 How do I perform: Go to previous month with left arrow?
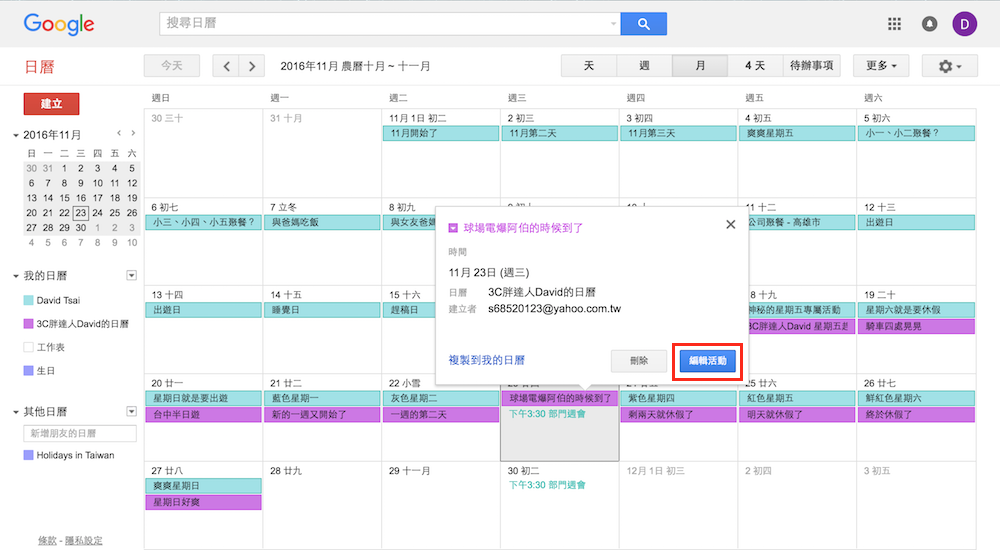[x=227, y=66]
